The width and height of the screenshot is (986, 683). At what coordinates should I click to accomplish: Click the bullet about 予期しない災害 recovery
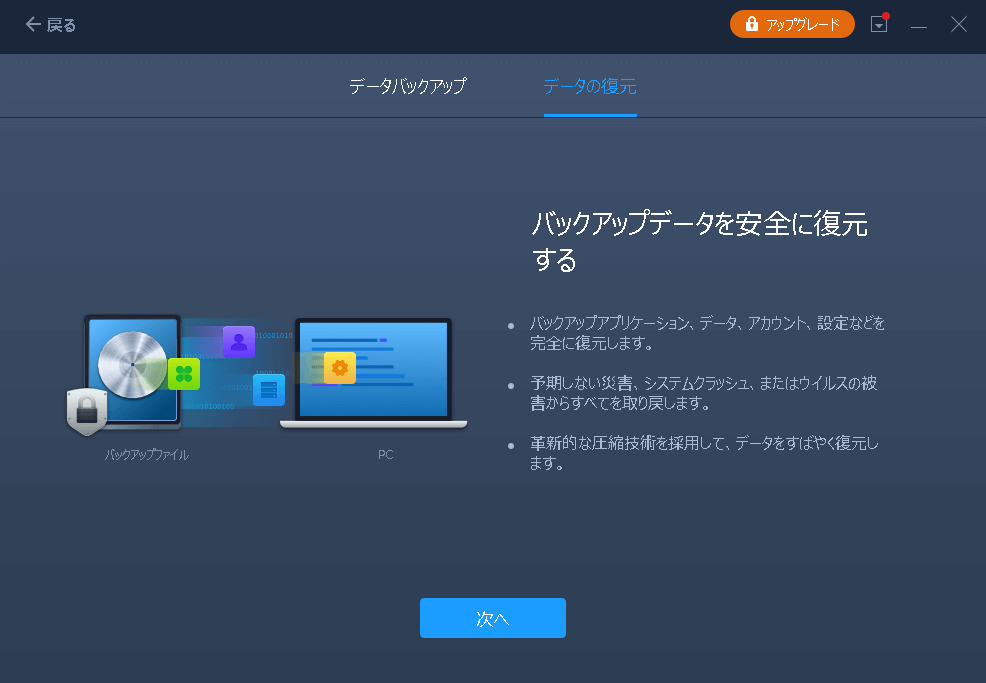[705, 393]
